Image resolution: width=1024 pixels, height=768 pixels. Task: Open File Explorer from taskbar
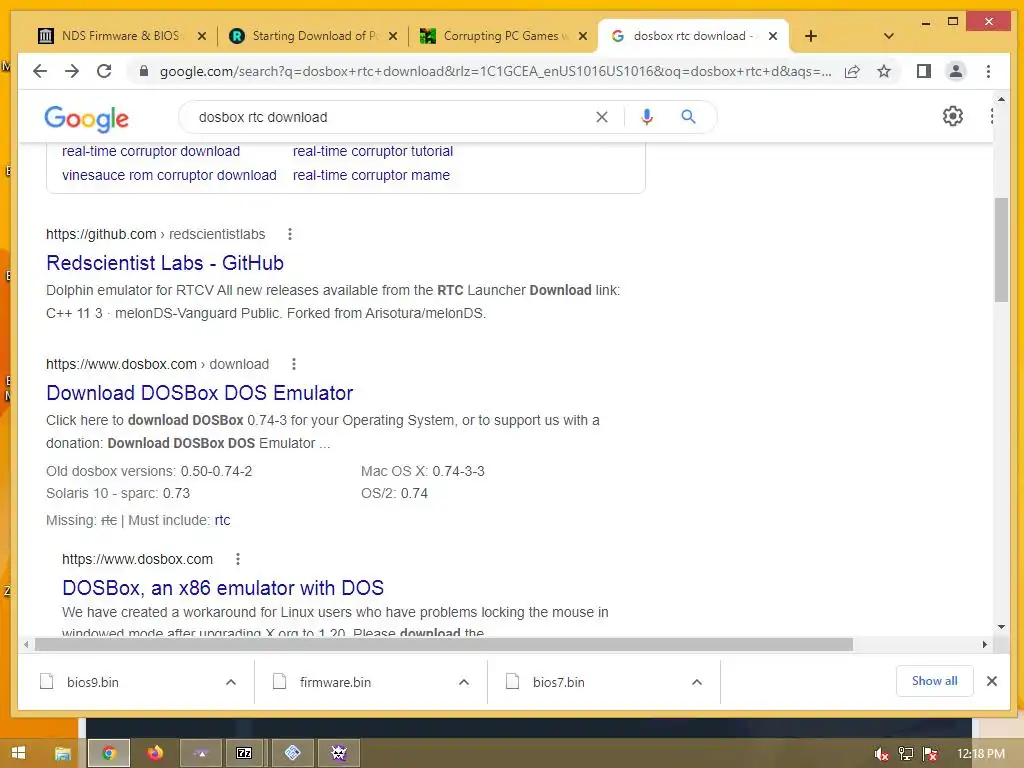[x=63, y=753]
